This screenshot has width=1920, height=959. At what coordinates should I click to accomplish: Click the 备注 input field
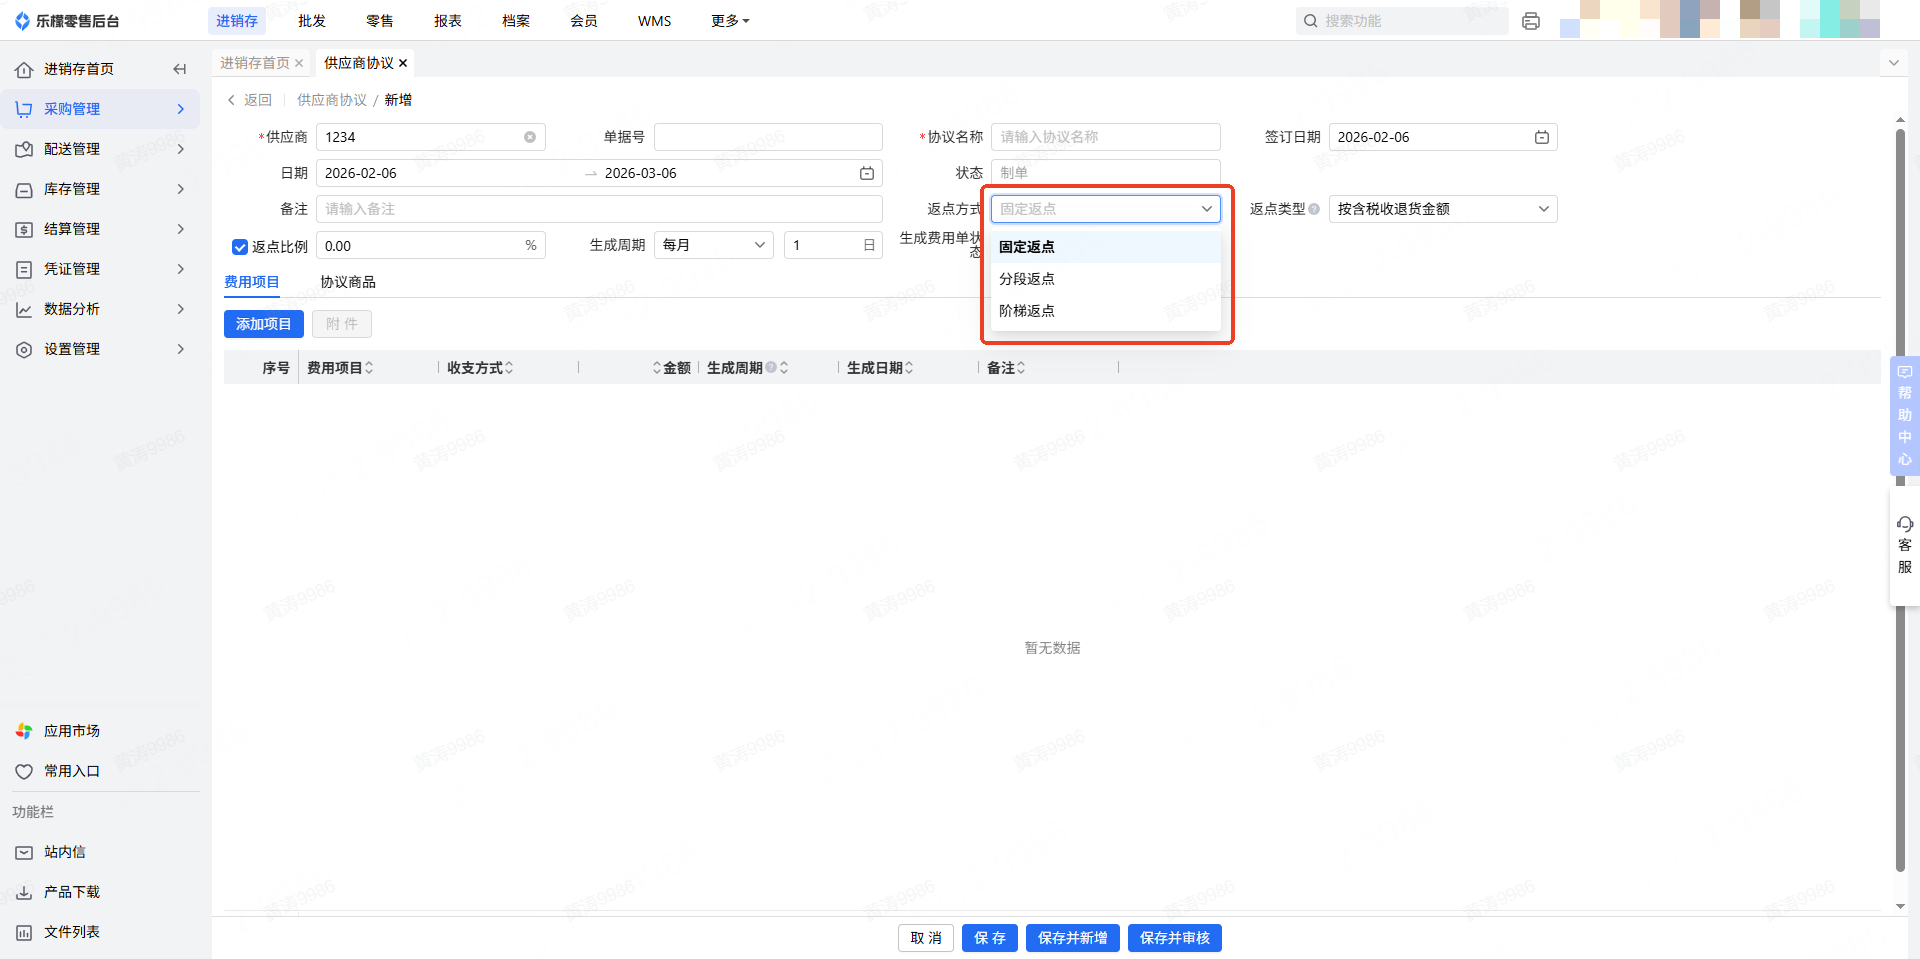[599, 209]
